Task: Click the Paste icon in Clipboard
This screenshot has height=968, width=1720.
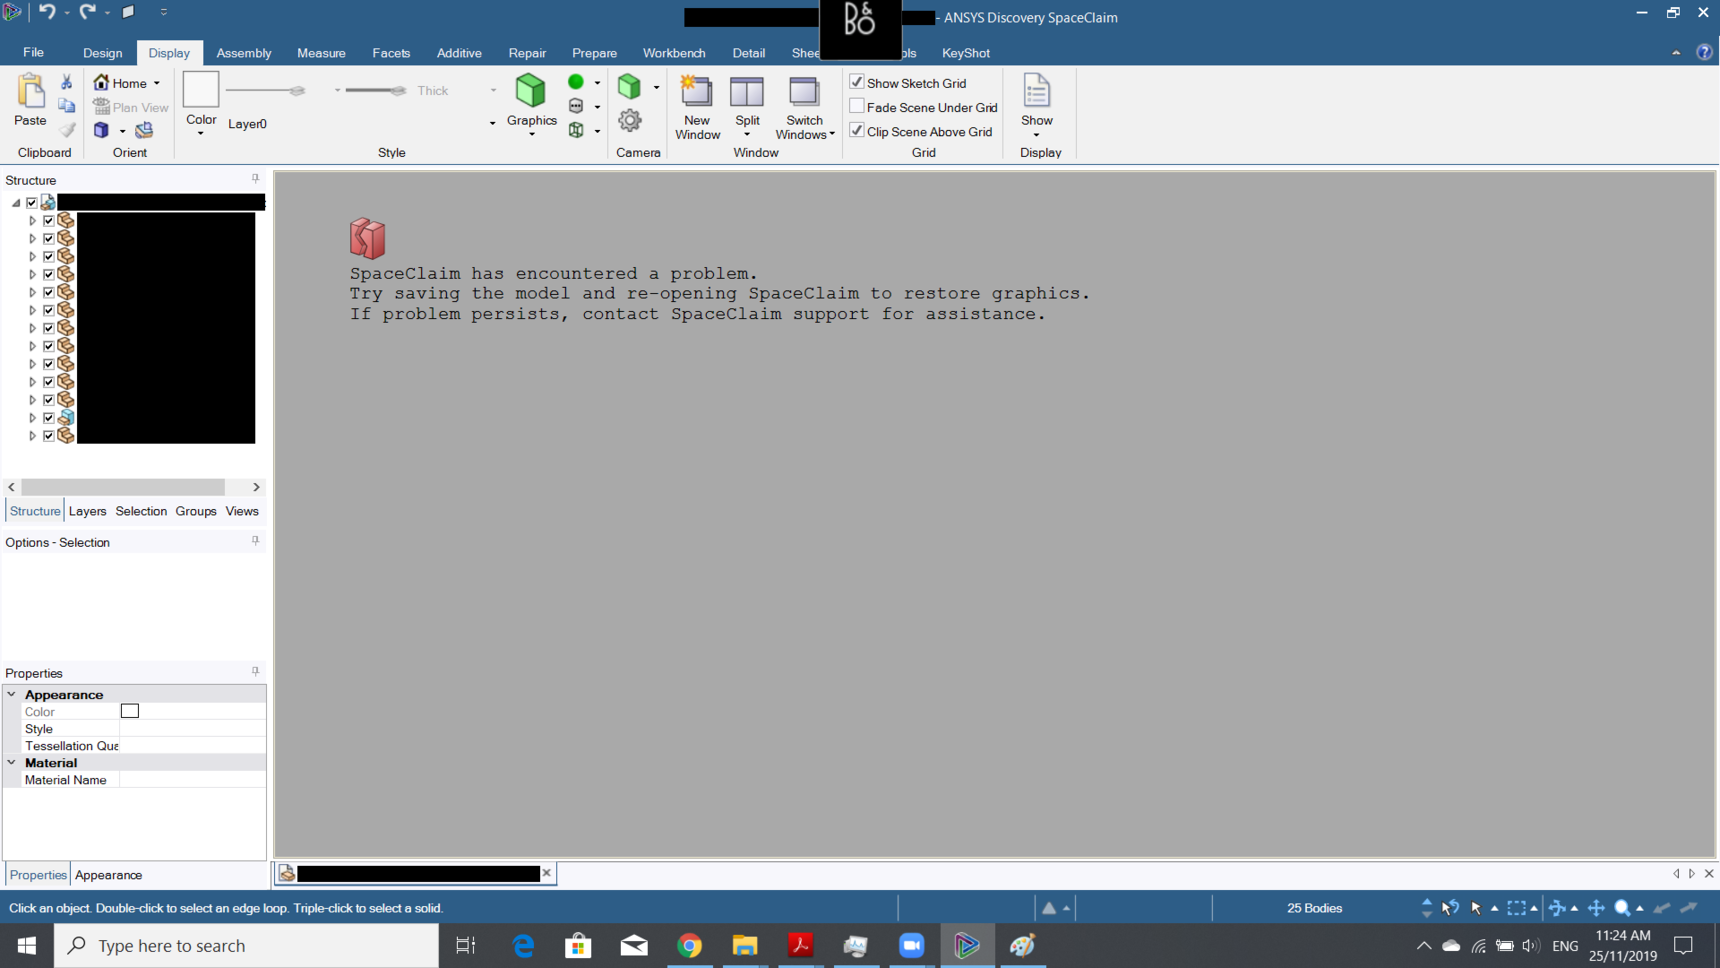Action: pos(30,91)
